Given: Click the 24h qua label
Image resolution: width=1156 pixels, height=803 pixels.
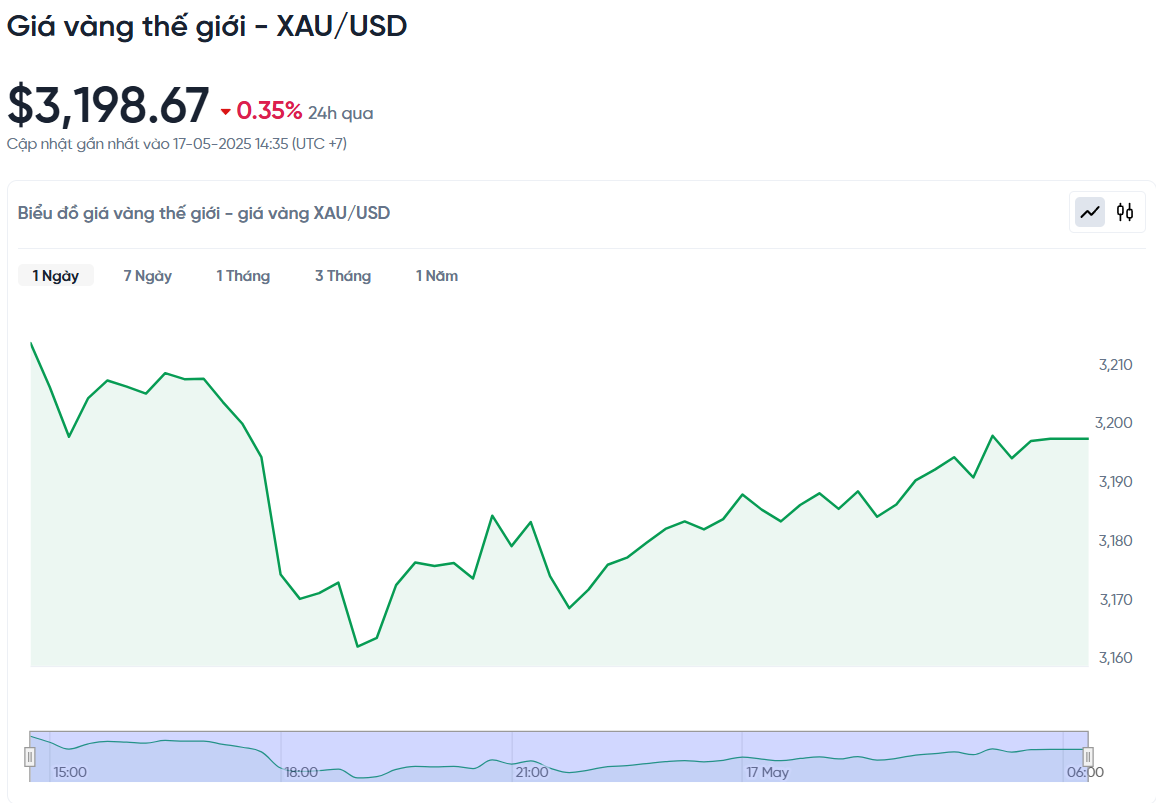Looking at the screenshot, I should pyautogui.click(x=341, y=113).
